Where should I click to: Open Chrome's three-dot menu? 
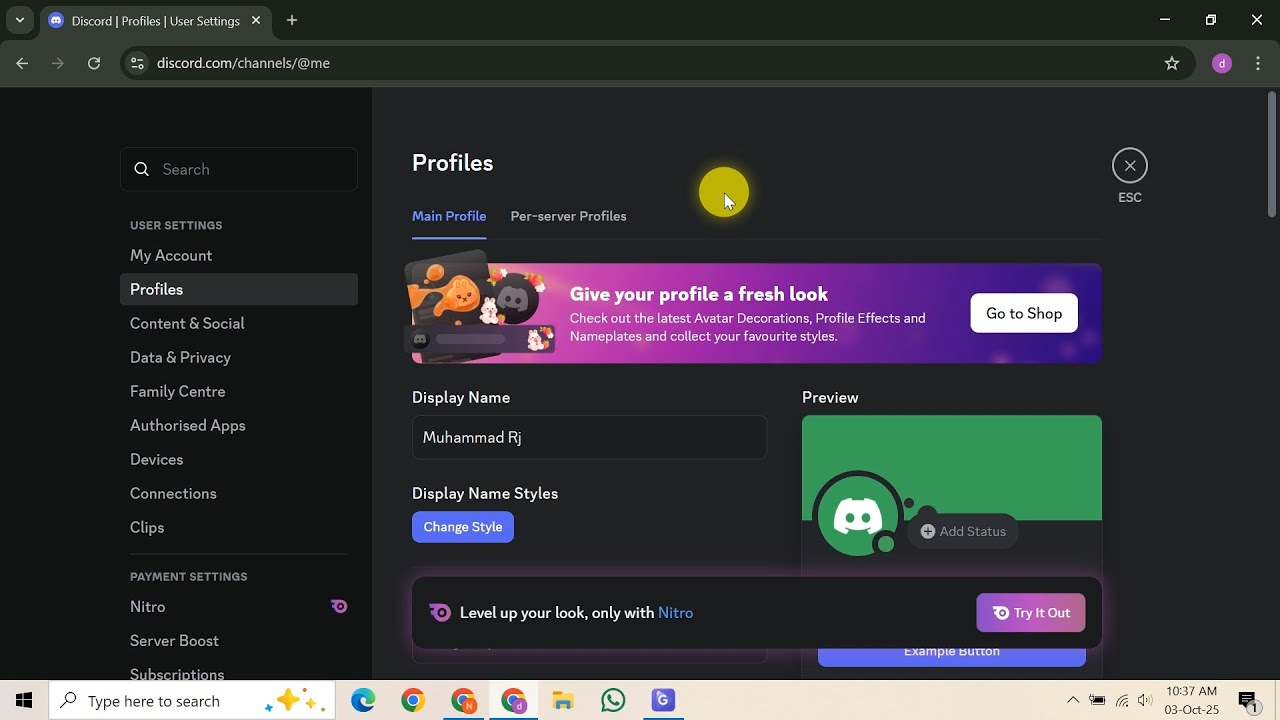click(1258, 63)
